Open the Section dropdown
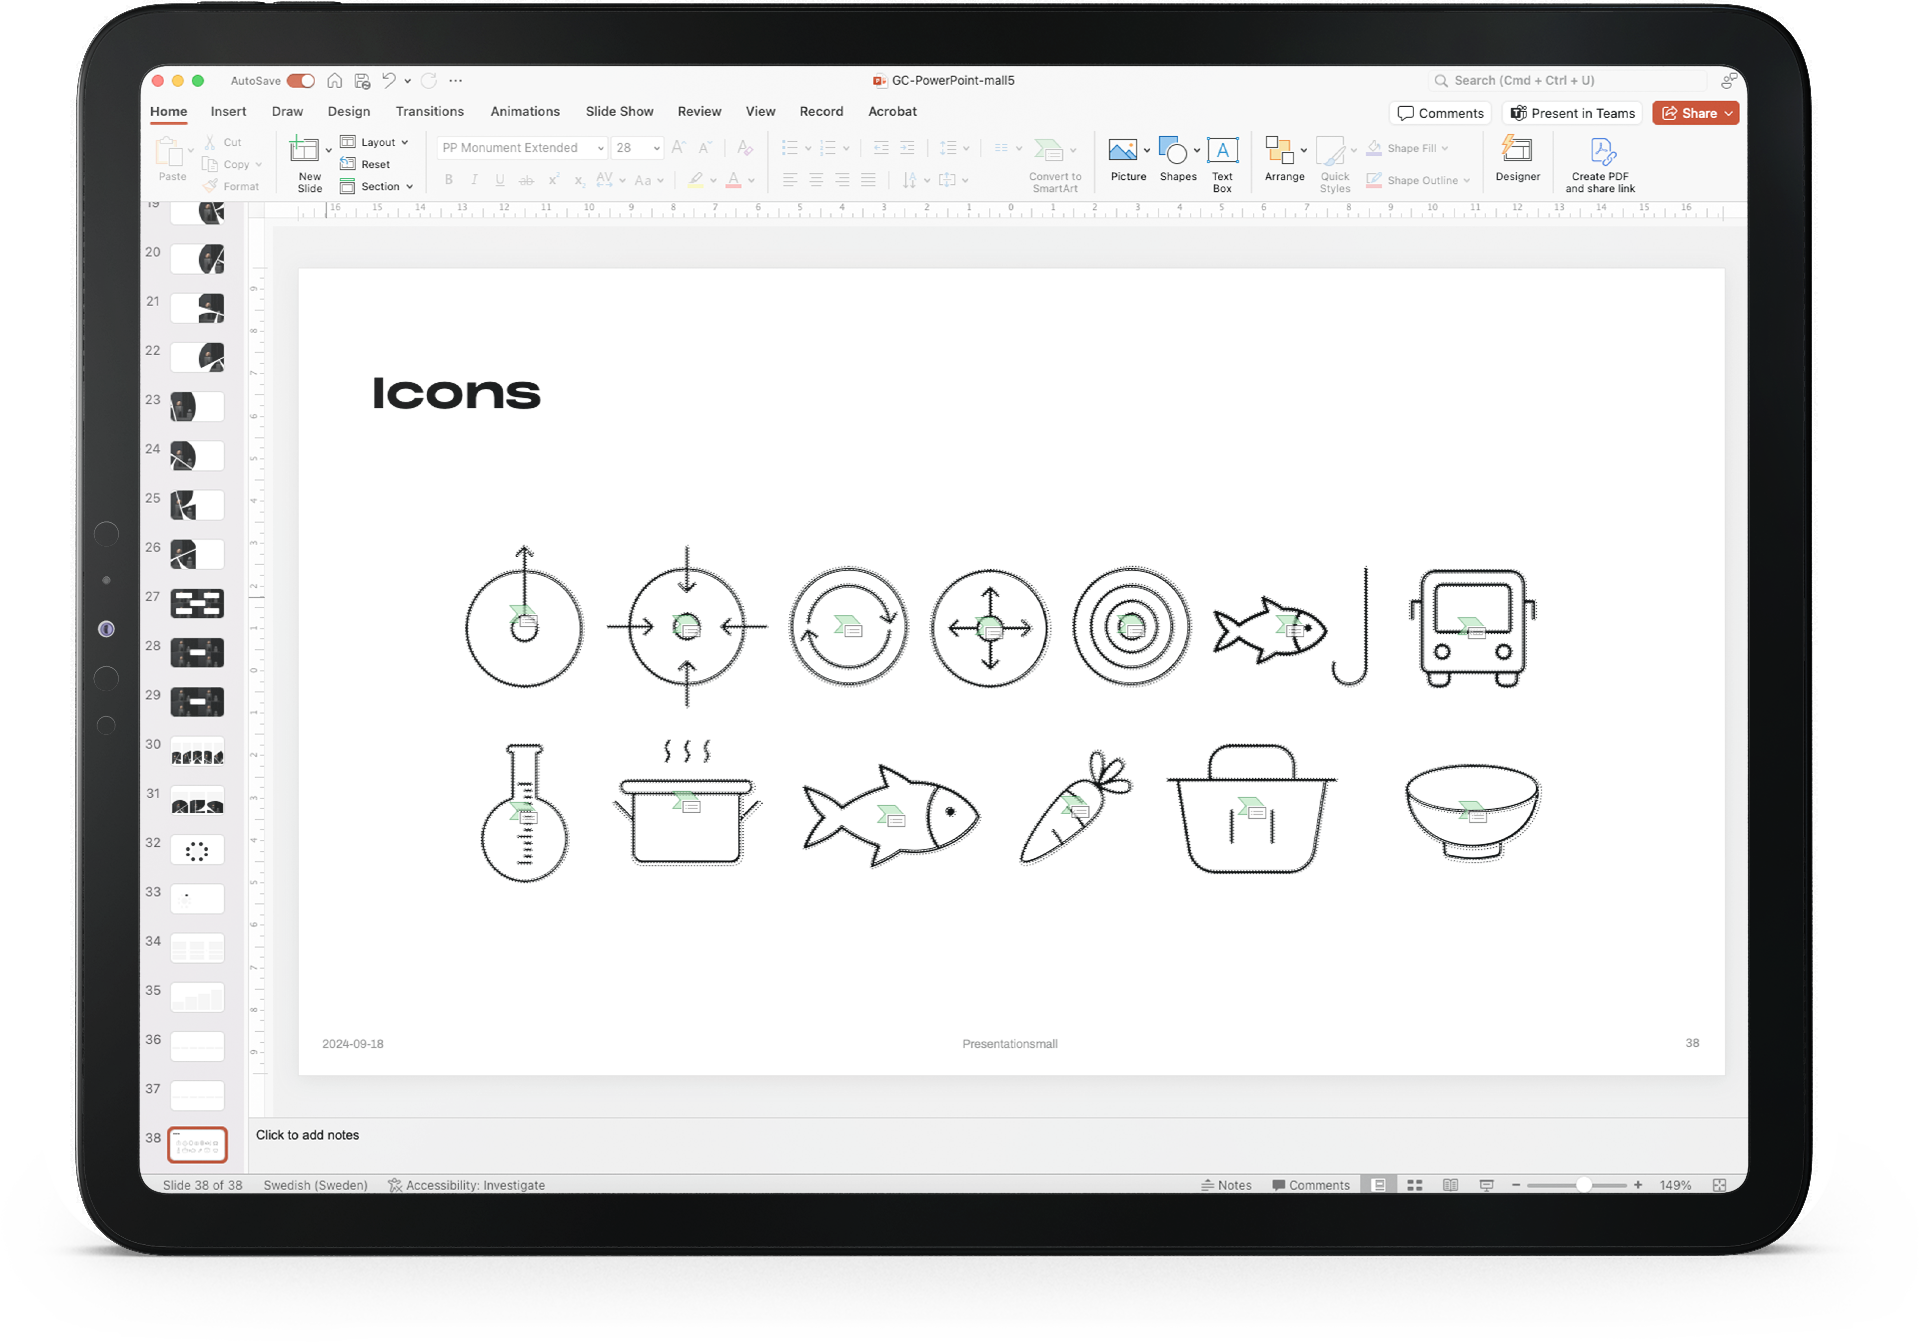Screen dimensions: 1919x1342 [377, 186]
